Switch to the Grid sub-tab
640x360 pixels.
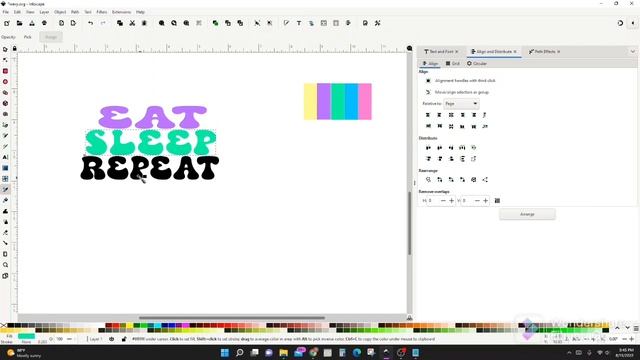[453, 64]
